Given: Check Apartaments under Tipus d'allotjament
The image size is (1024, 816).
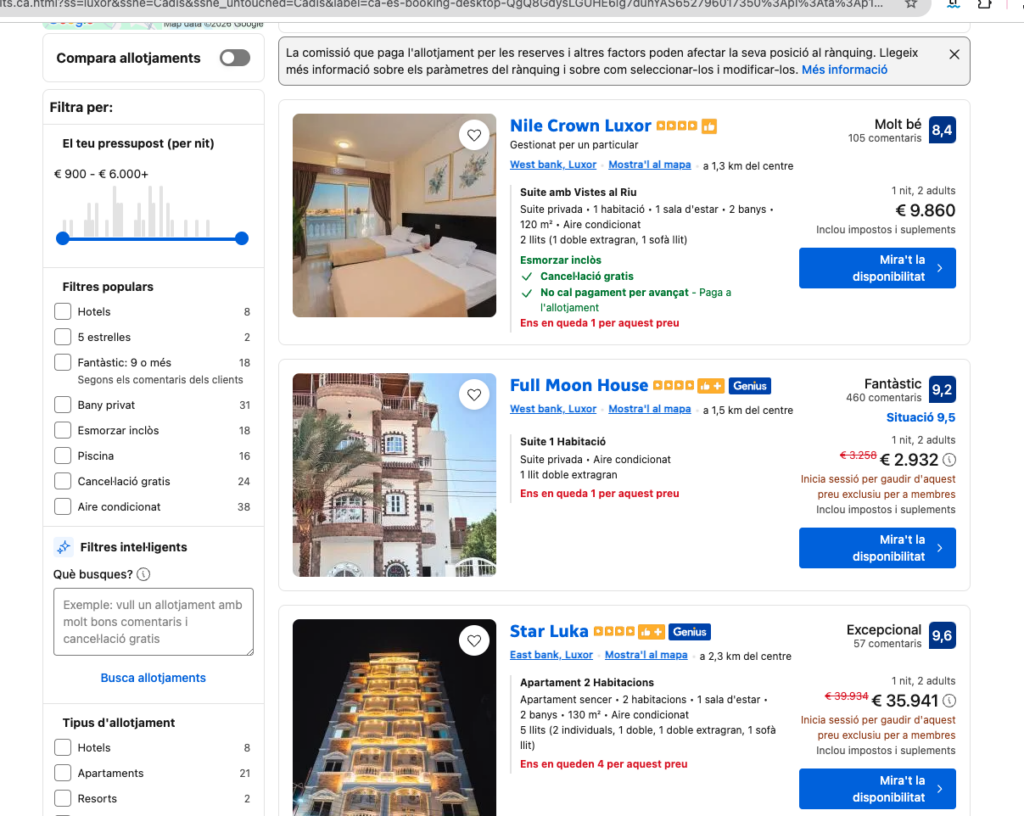Looking at the screenshot, I should click(x=63, y=773).
